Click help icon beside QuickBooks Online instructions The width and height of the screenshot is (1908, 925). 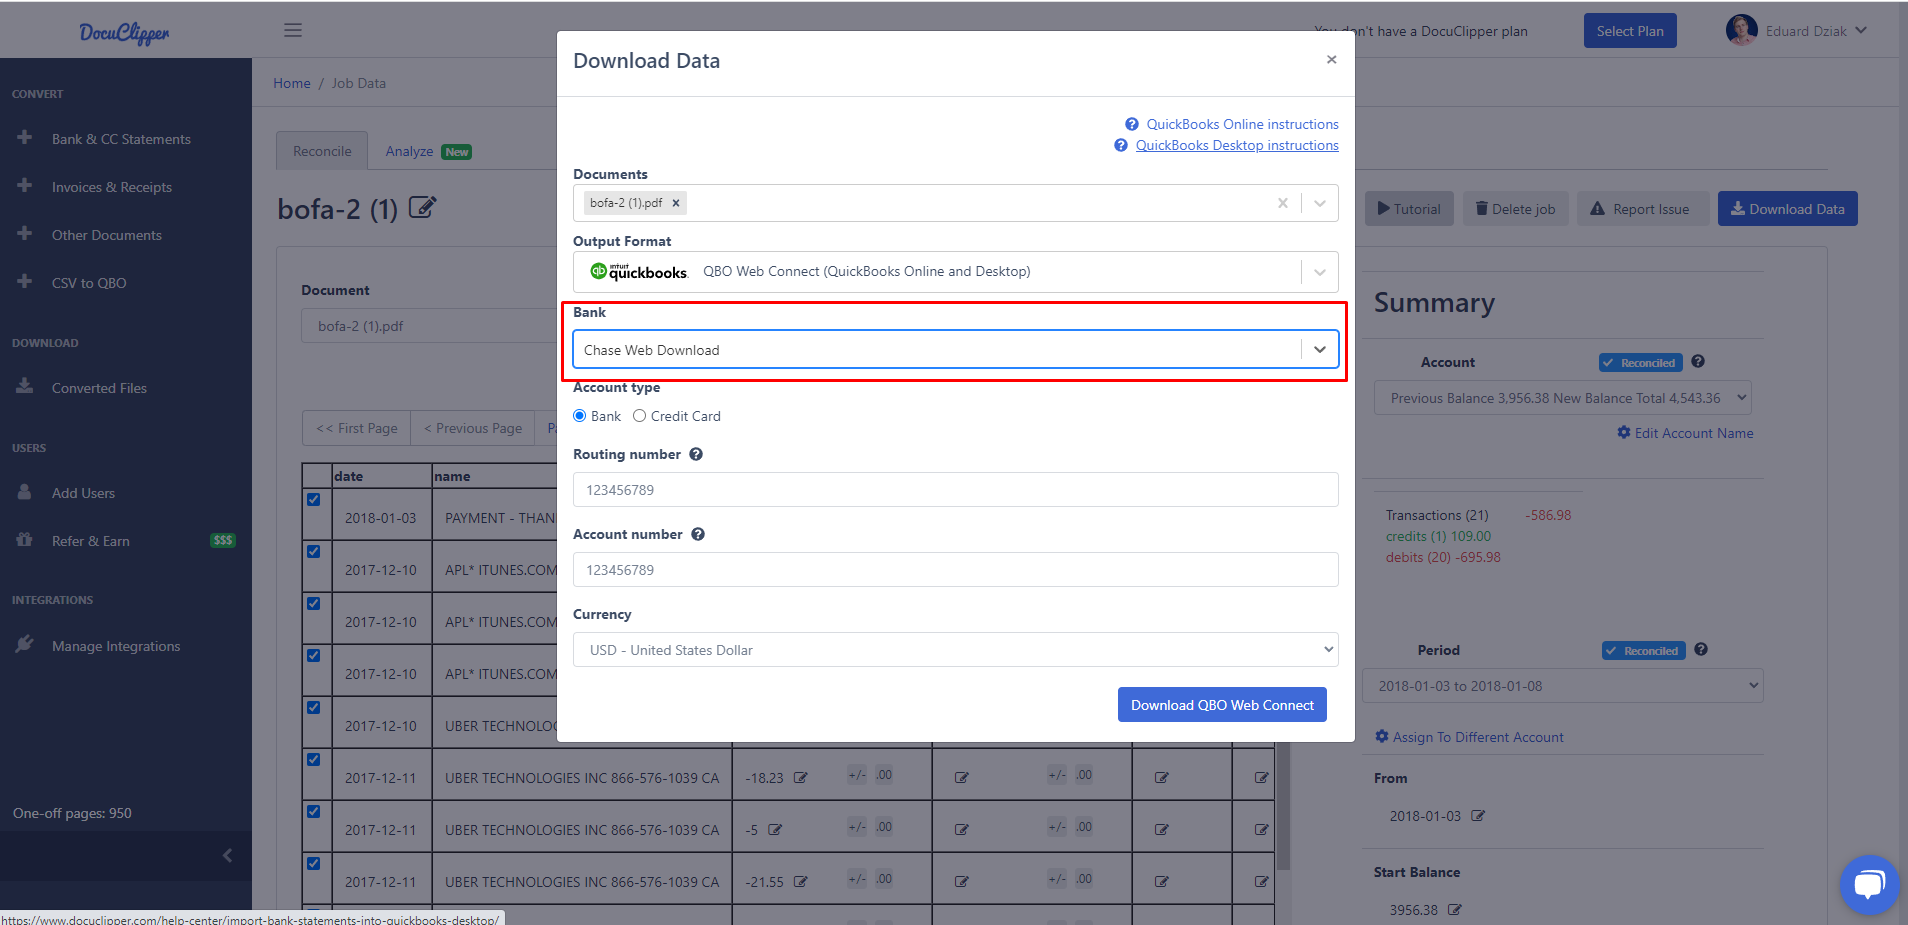click(x=1132, y=124)
